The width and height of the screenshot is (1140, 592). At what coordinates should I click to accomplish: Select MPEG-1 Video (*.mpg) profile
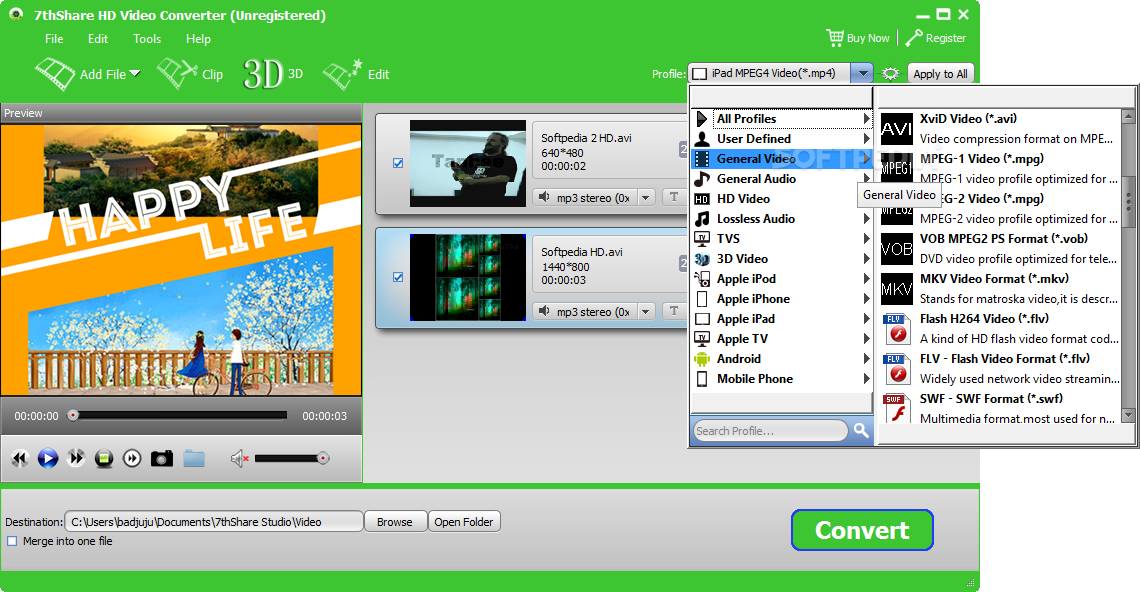tap(1000, 169)
